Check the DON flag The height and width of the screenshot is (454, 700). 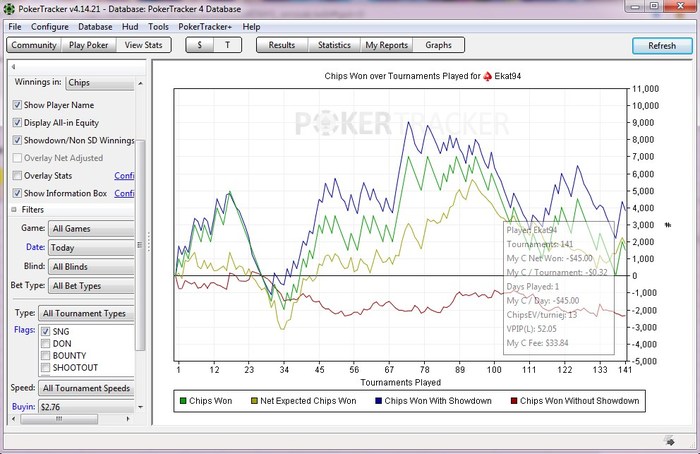pos(45,343)
